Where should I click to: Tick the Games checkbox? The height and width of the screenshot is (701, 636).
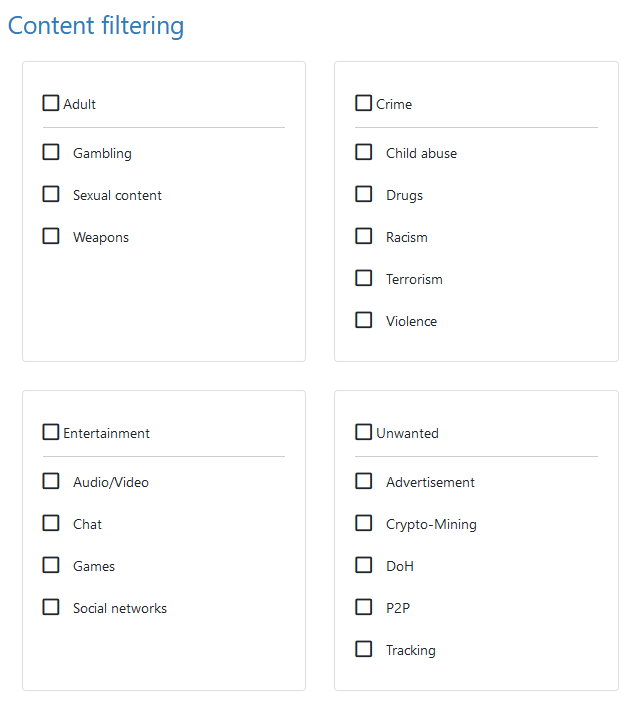tap(51, 565)
